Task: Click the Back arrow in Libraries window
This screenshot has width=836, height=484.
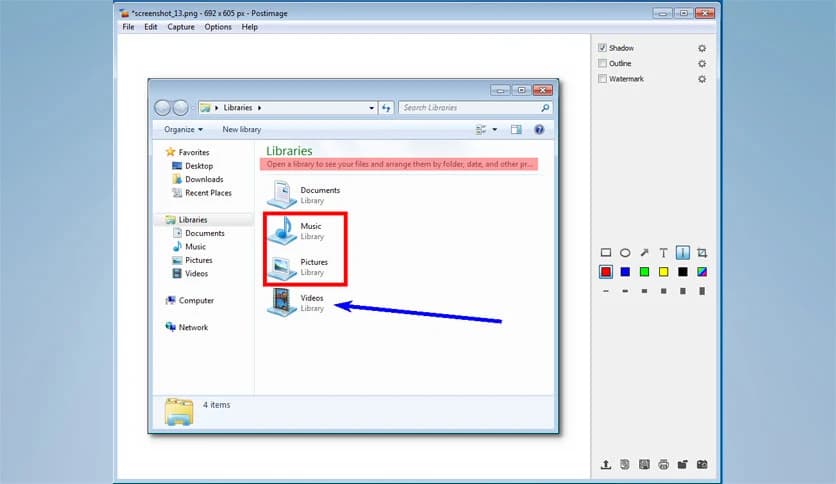Action: pyautogui.click(x=162, y=108)
